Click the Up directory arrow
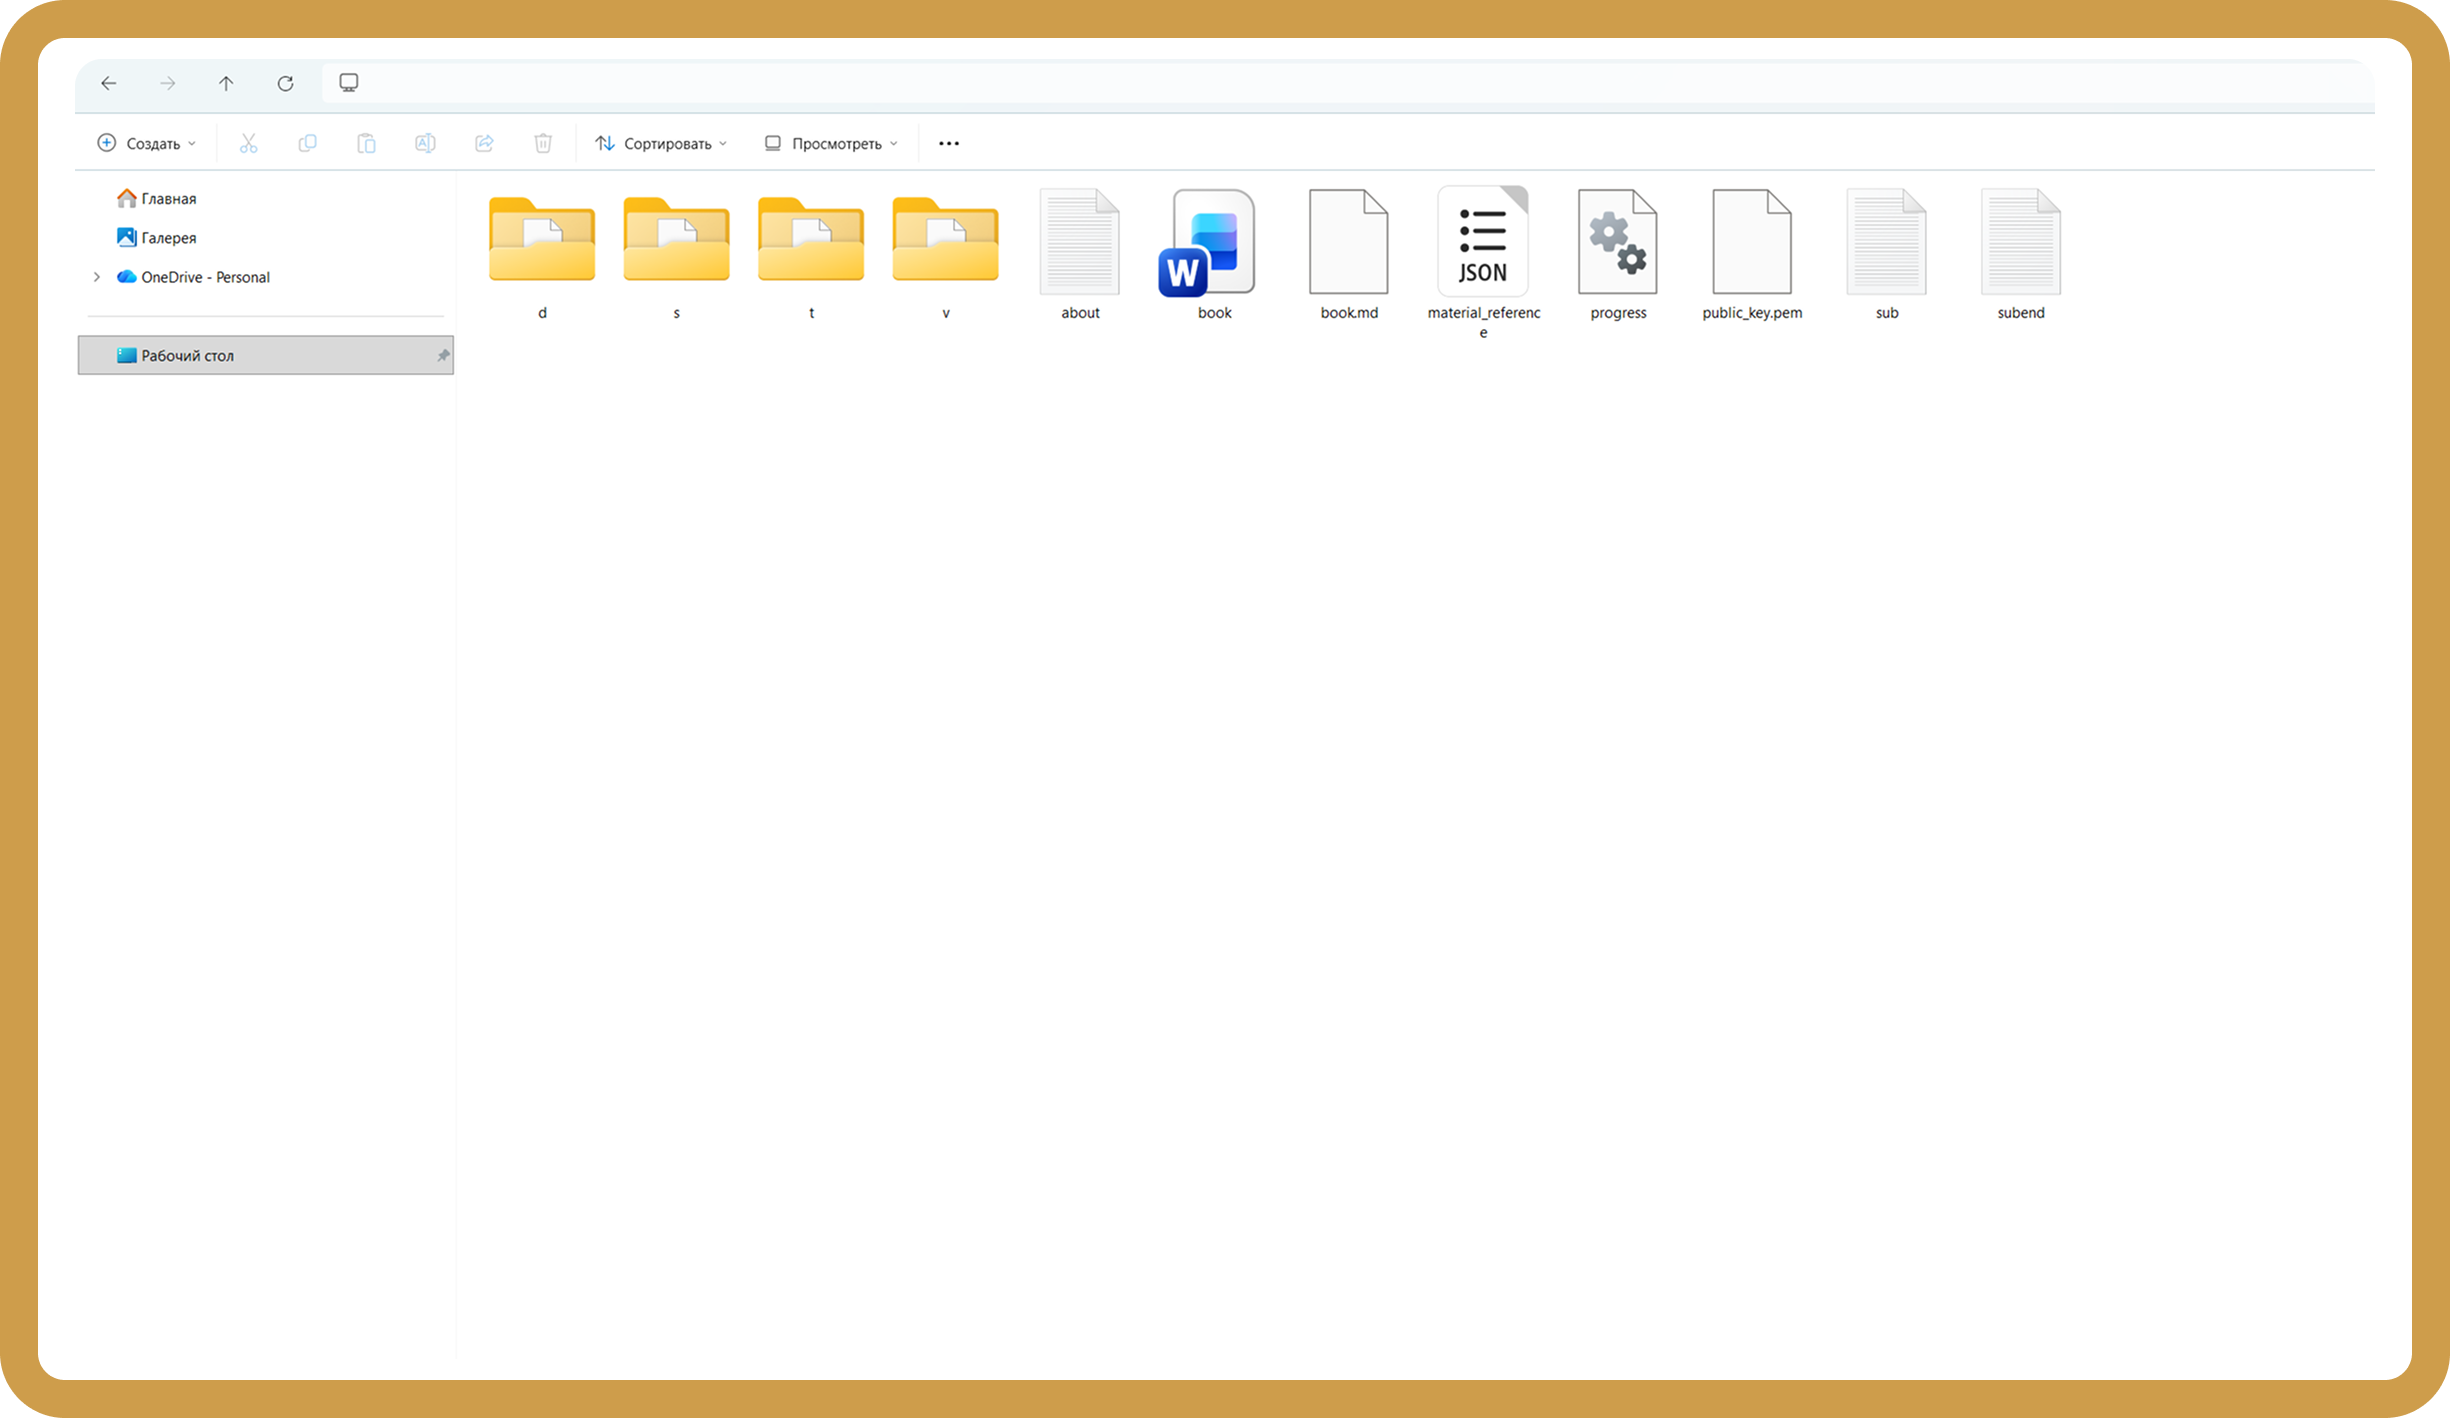 coord(226,83)
